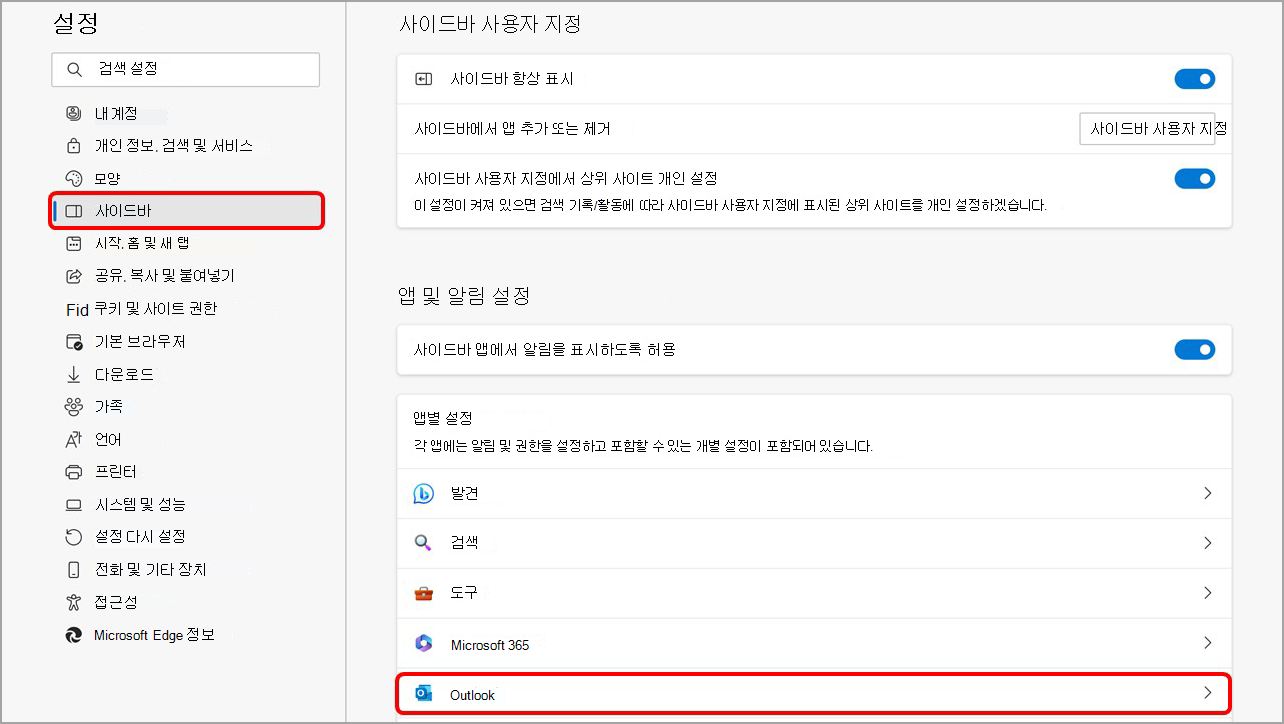Click the browser icon beside 기본 브라우저

point(73,342)
